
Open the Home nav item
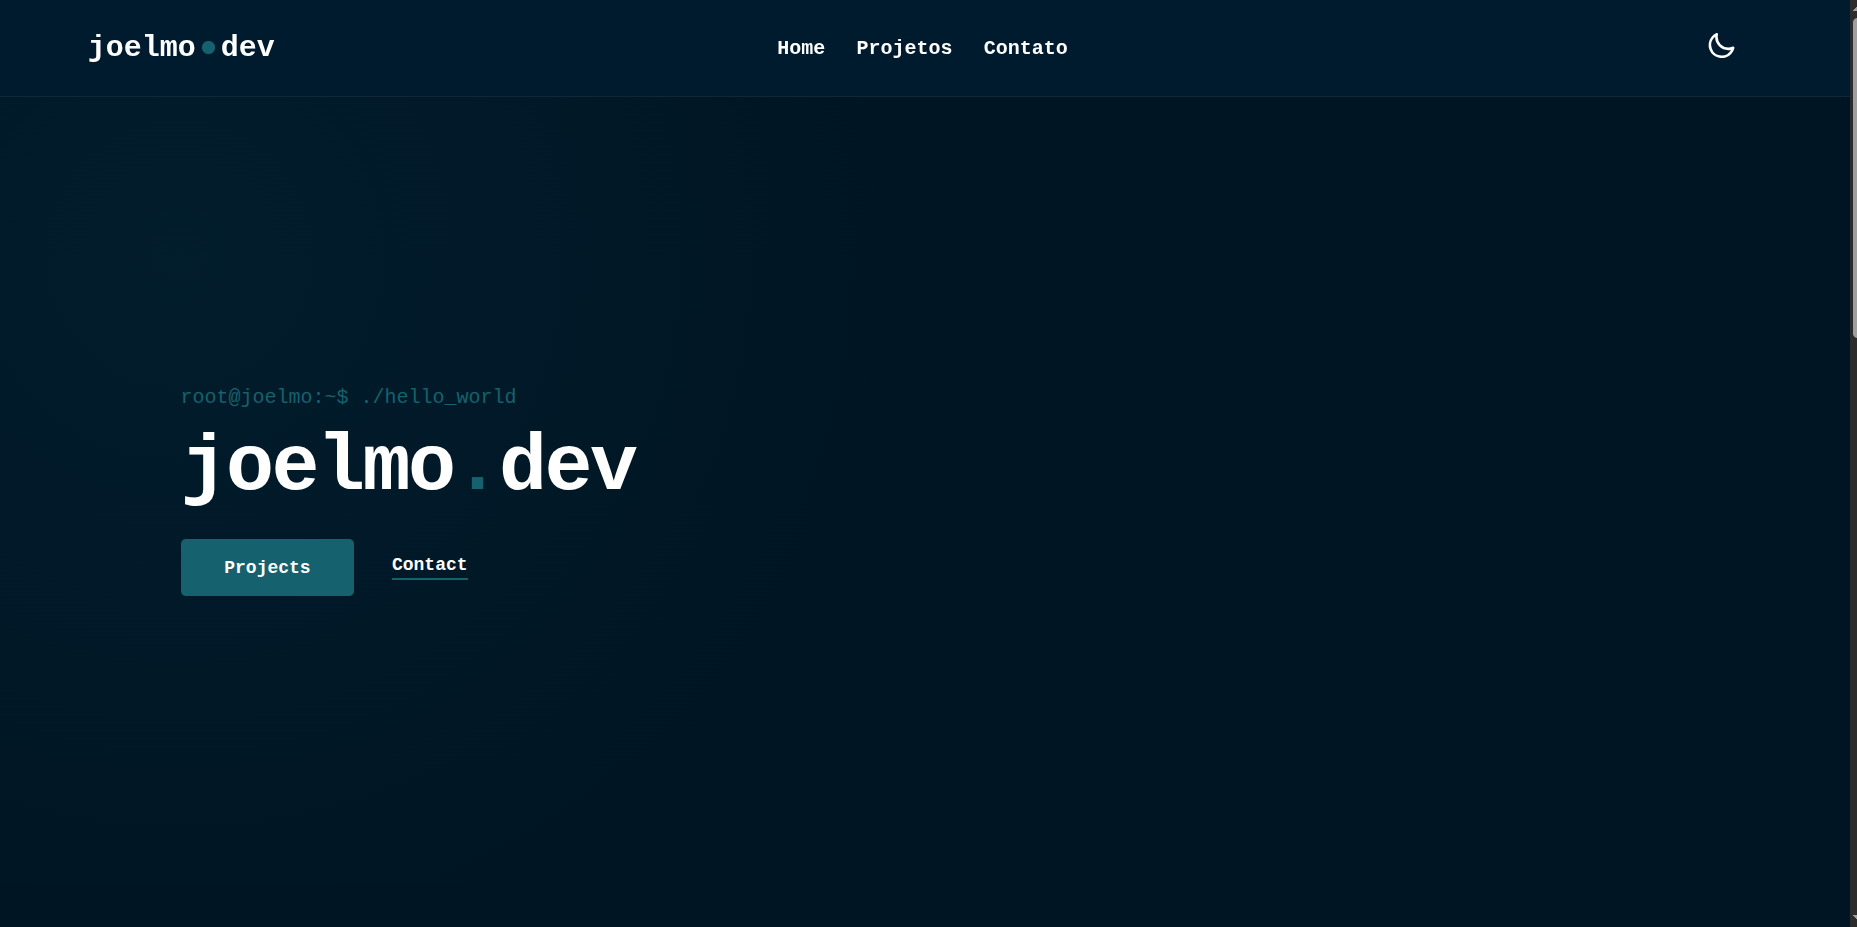coord(800,48)
